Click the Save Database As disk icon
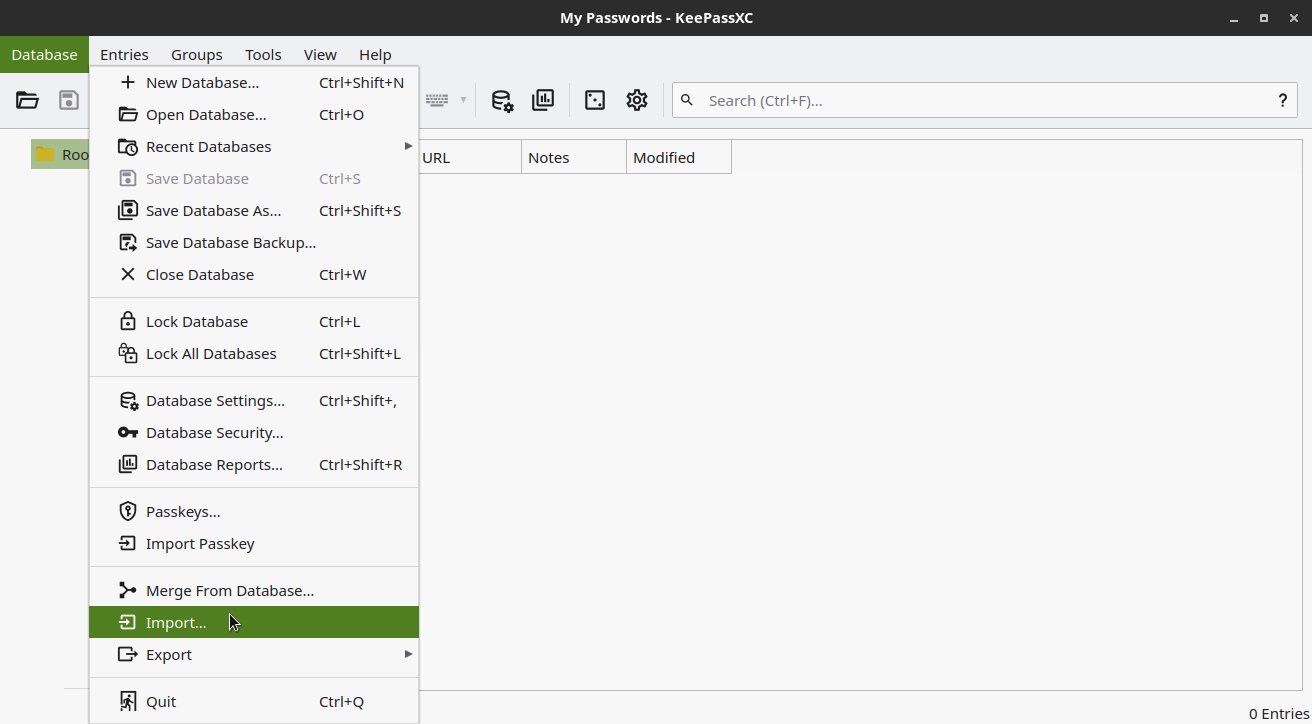The height and width of the screenshot is (724, 1312). point(127,211)
